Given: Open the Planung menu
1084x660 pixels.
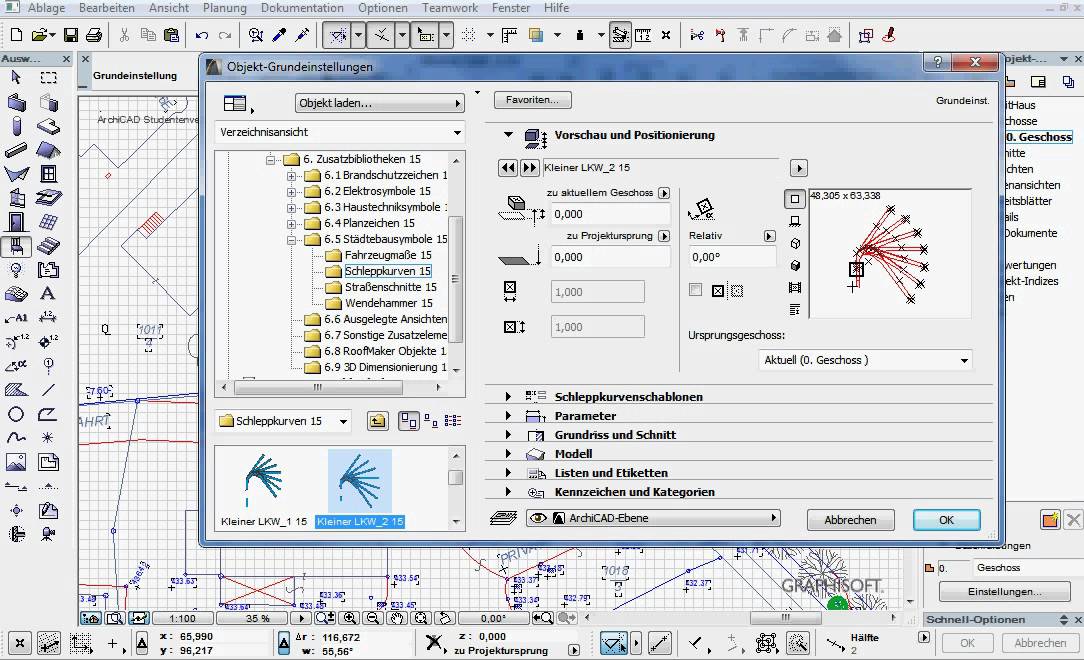Looking at the screenshot, I should pos(224,8).
